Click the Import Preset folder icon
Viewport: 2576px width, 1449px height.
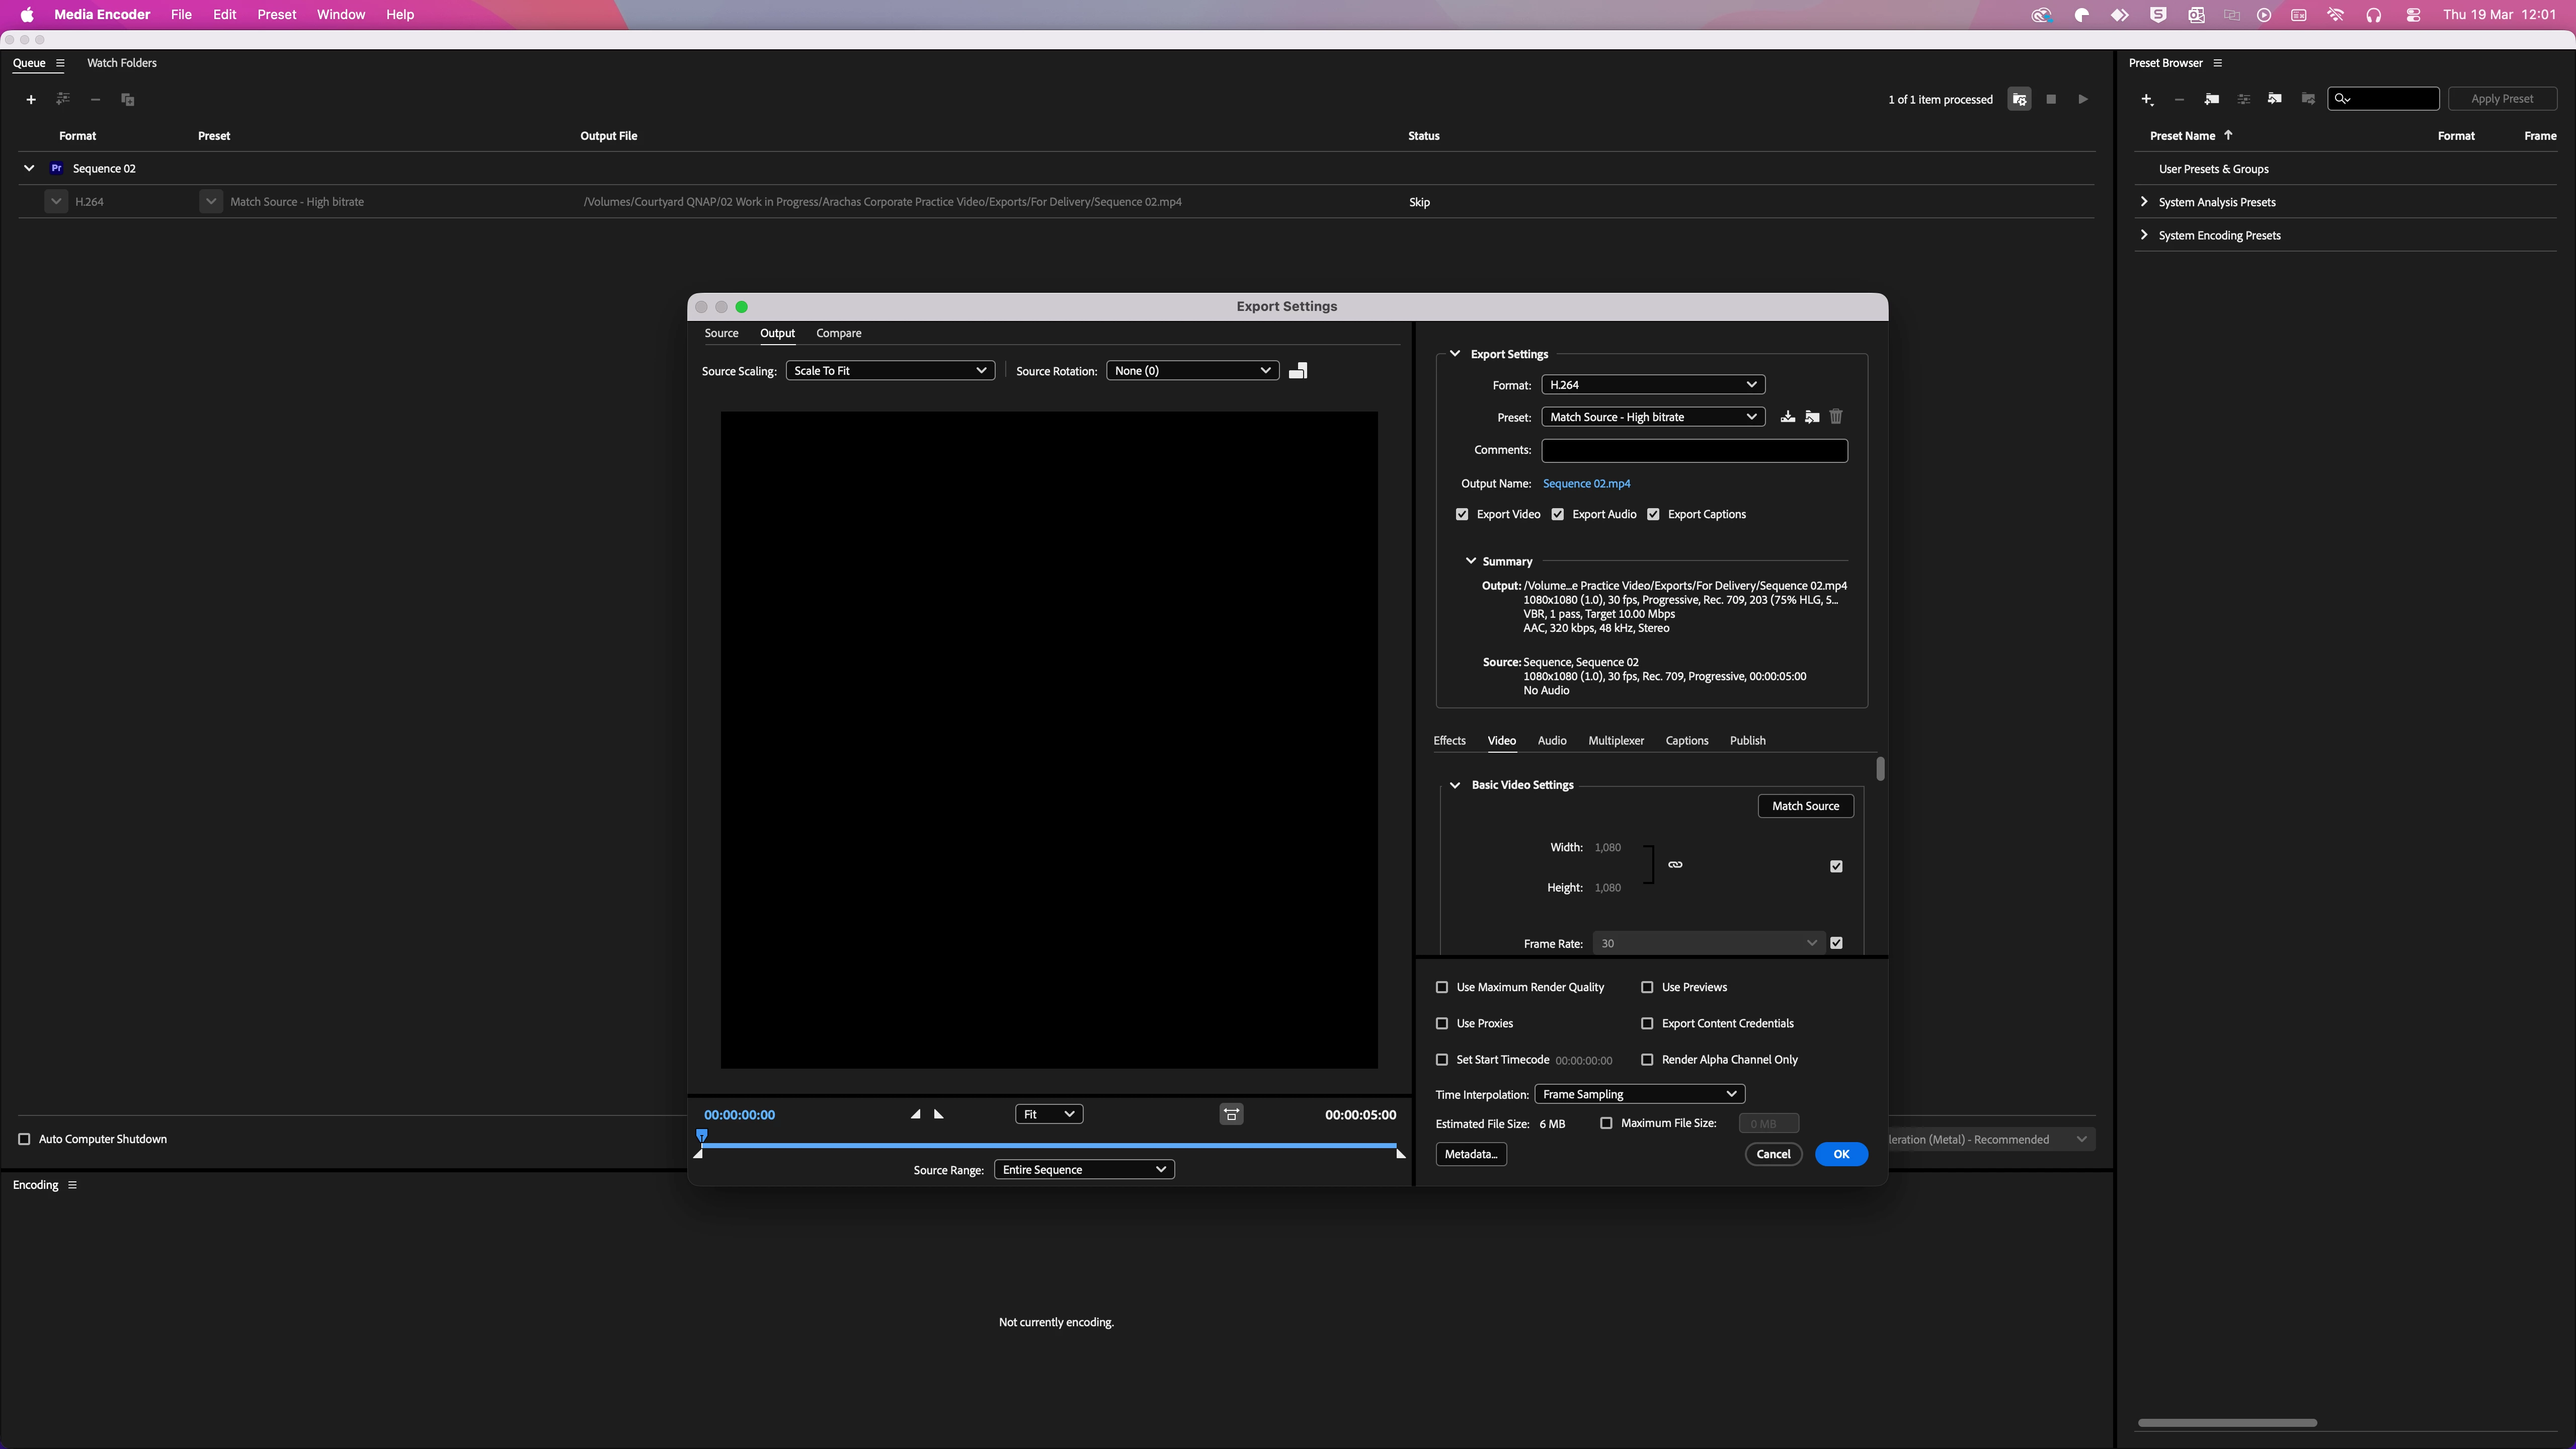(1812, 417)
